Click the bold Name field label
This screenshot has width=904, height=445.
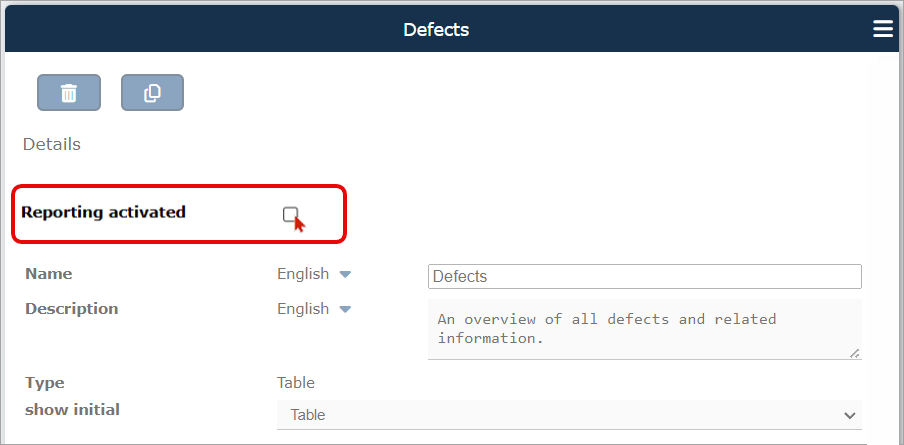point(49,274)
